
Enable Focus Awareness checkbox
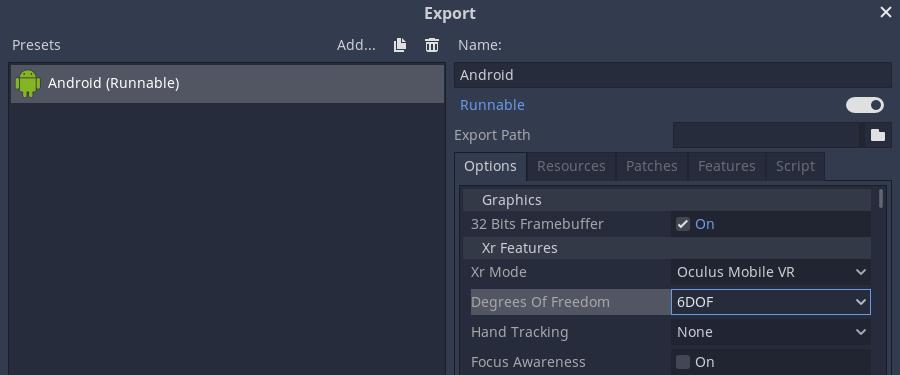(x=682, y=362)
